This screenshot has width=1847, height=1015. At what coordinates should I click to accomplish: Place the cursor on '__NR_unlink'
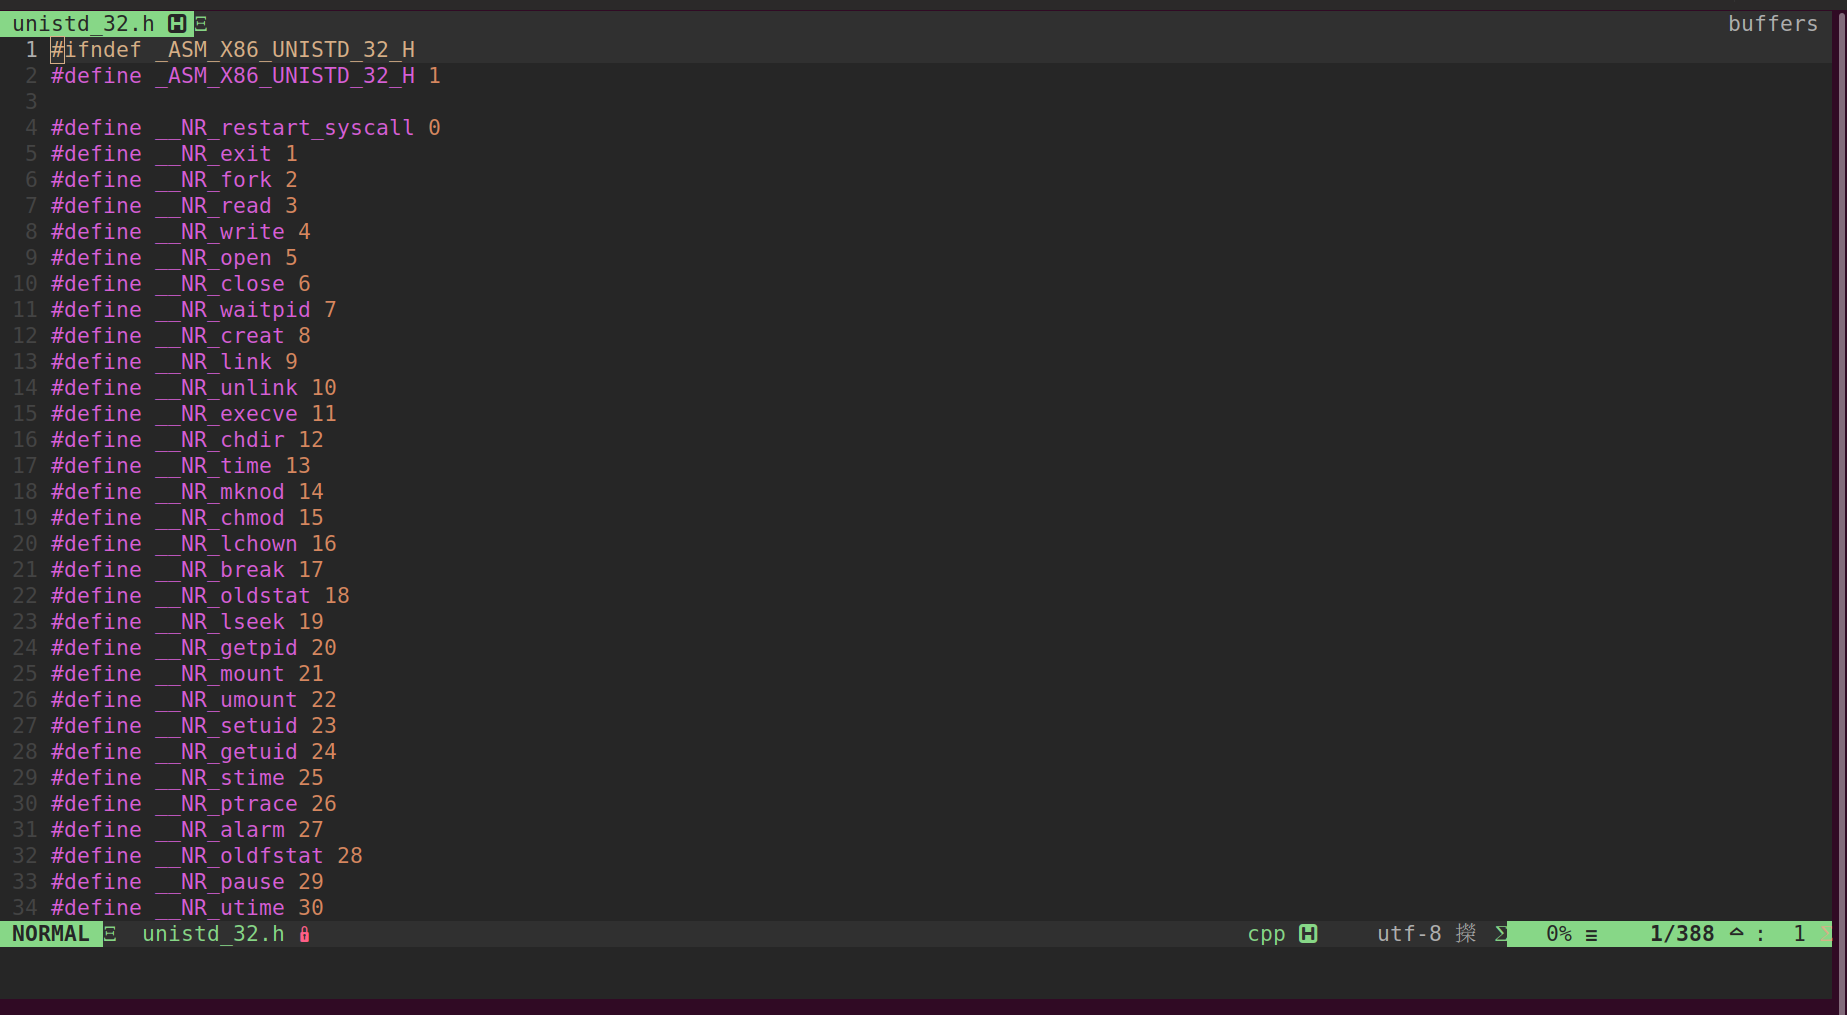coord(226,388)
